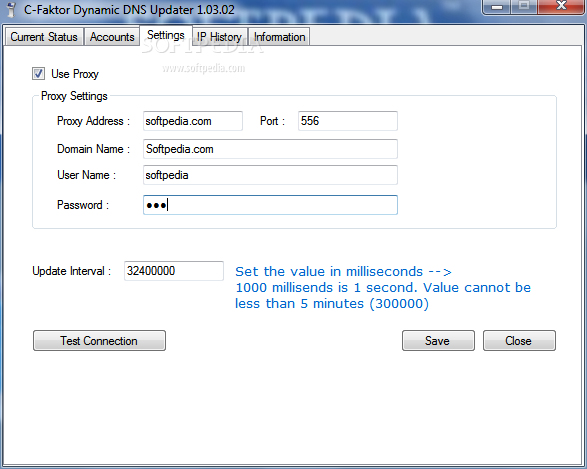Image resolution: width=587 pixels, height=469 pixels.
Task: Select the Settings tab
Action: 166,35
